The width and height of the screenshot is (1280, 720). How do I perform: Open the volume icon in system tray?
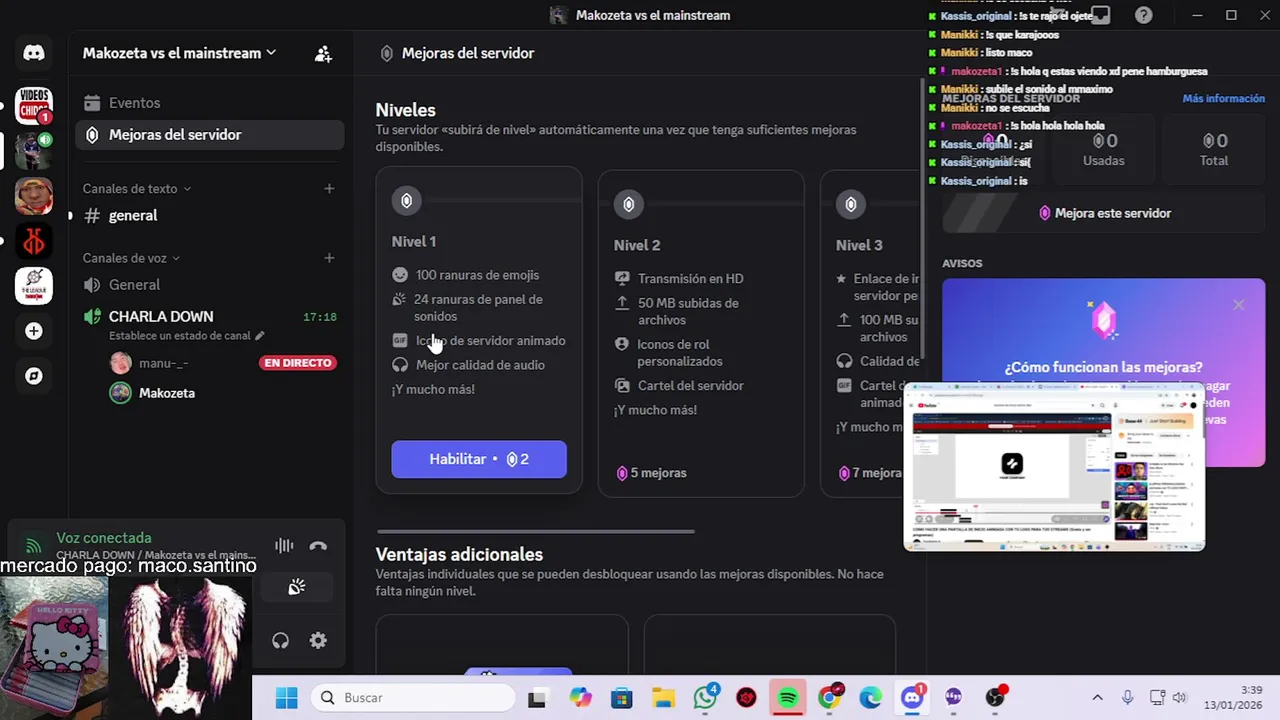coord(1179,698)
